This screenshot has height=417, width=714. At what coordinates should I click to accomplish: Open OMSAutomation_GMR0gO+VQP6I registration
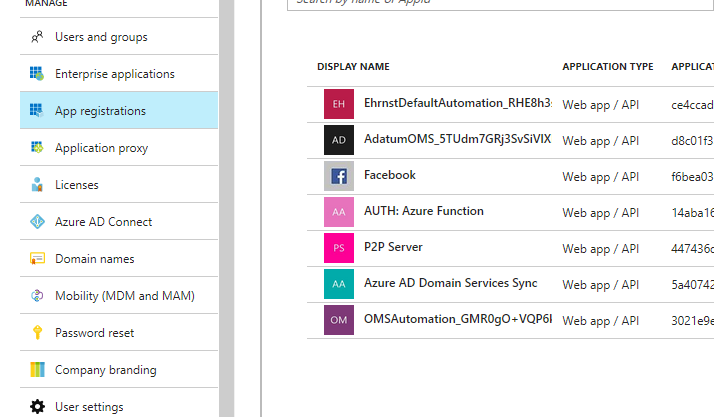(458, 319)
